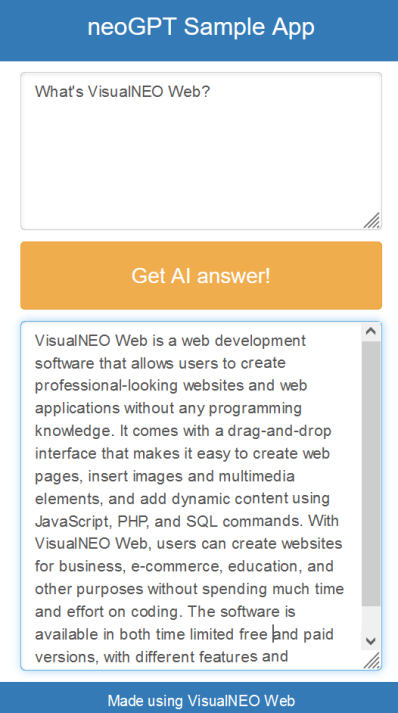
Task: Click the question box resize grip
Action: 372,221
